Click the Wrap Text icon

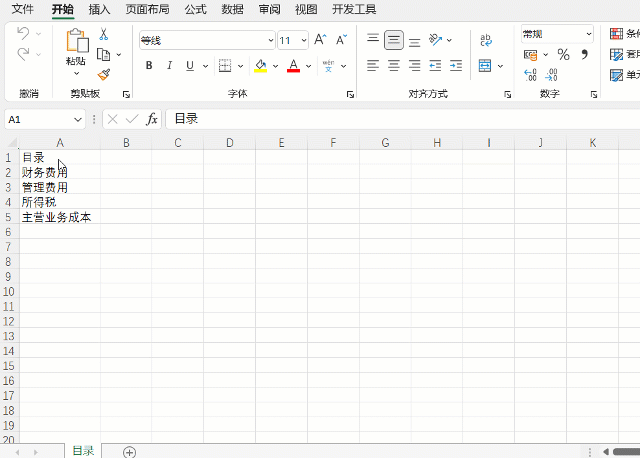(485, 40)
